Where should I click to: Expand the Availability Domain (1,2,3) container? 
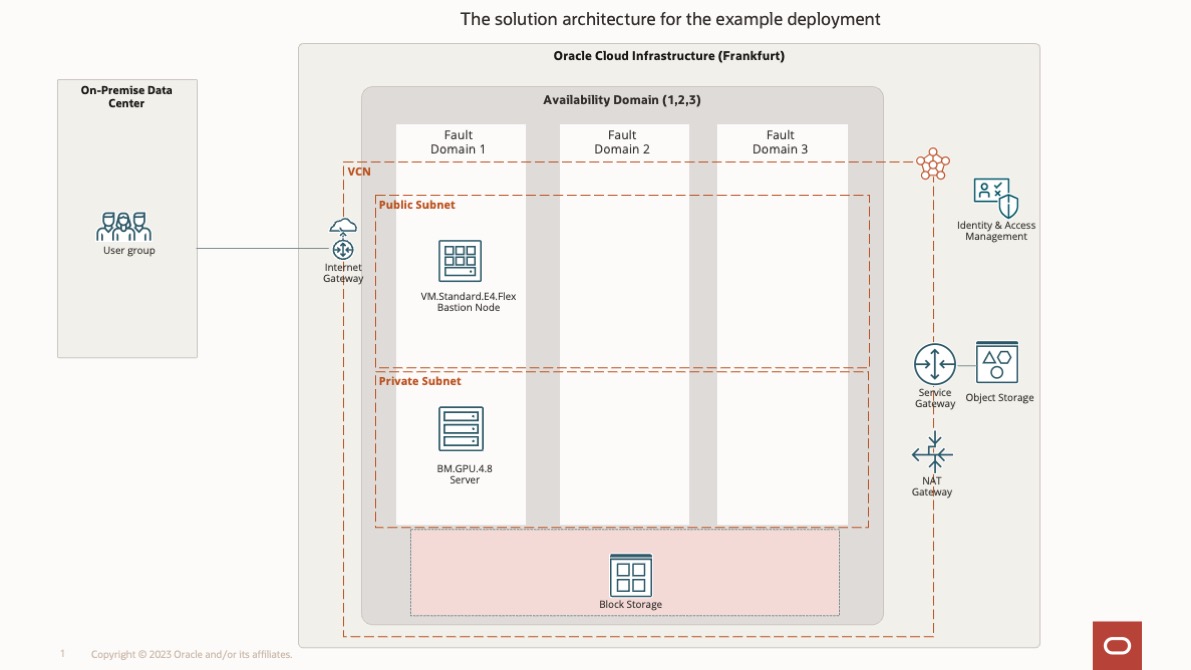[x=622, y=100]
